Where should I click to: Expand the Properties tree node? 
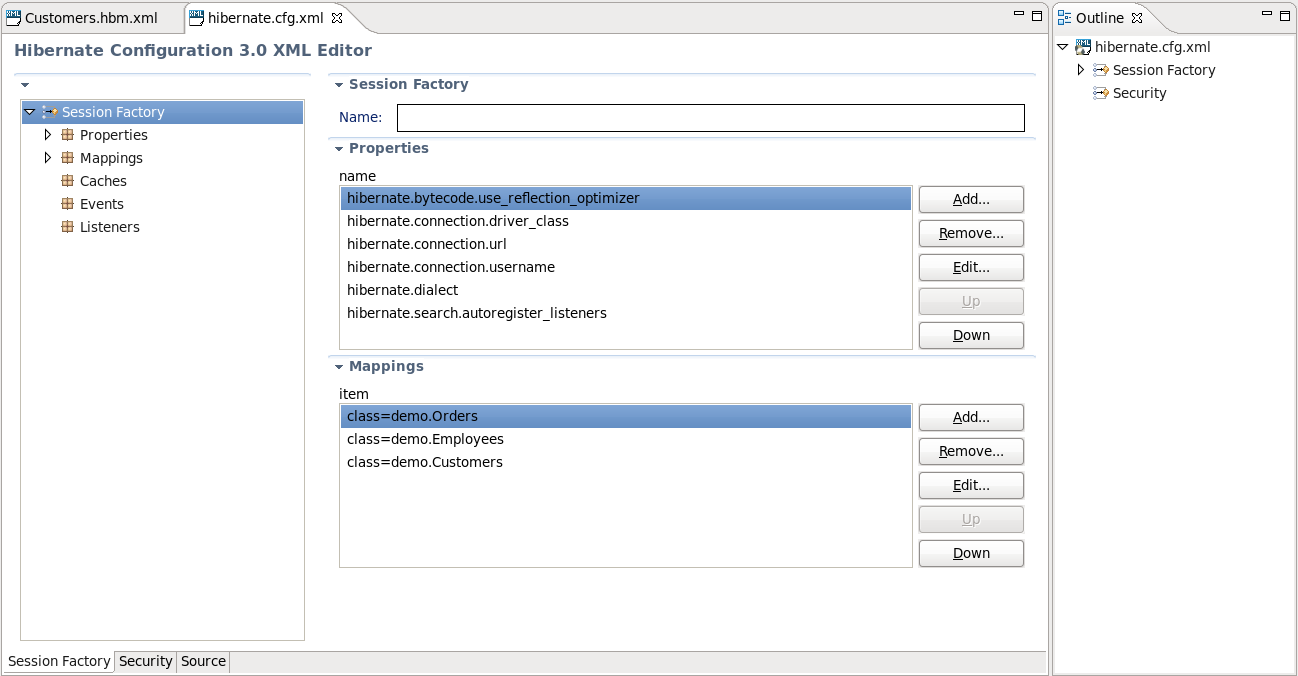point(47,135)
